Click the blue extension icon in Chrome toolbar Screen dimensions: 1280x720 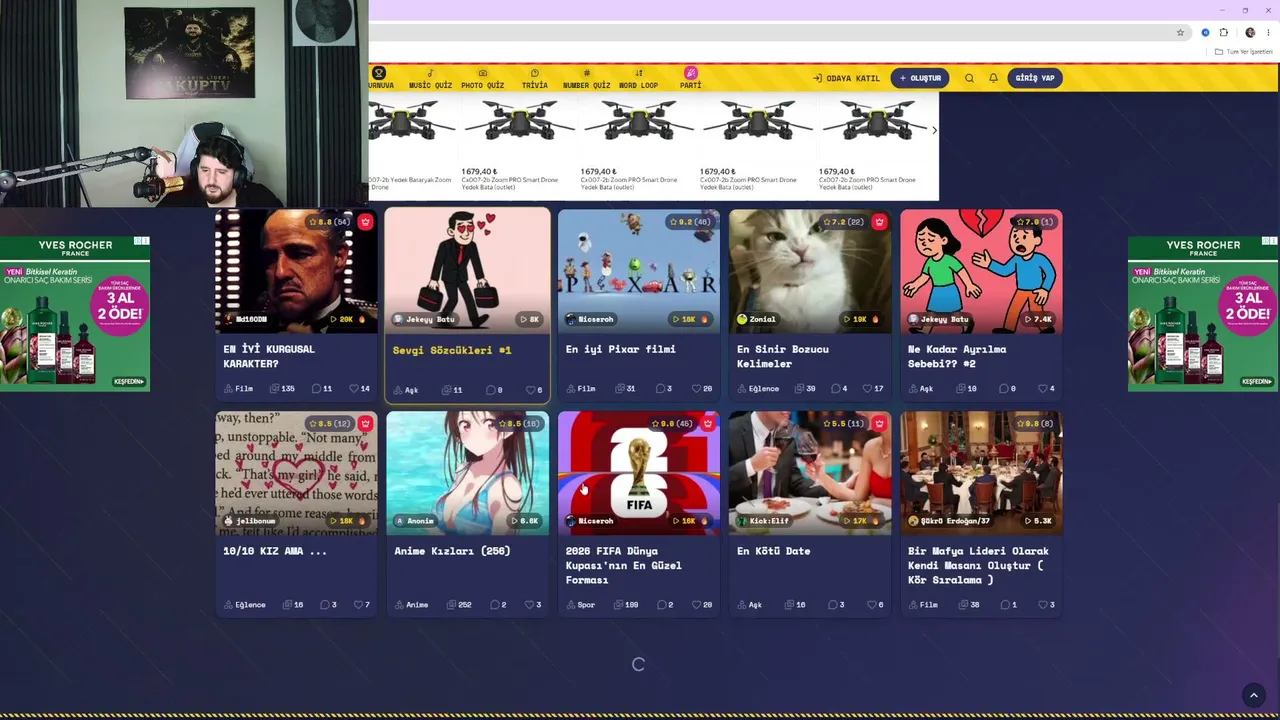pyautogui.click(x=1205, y=32)
